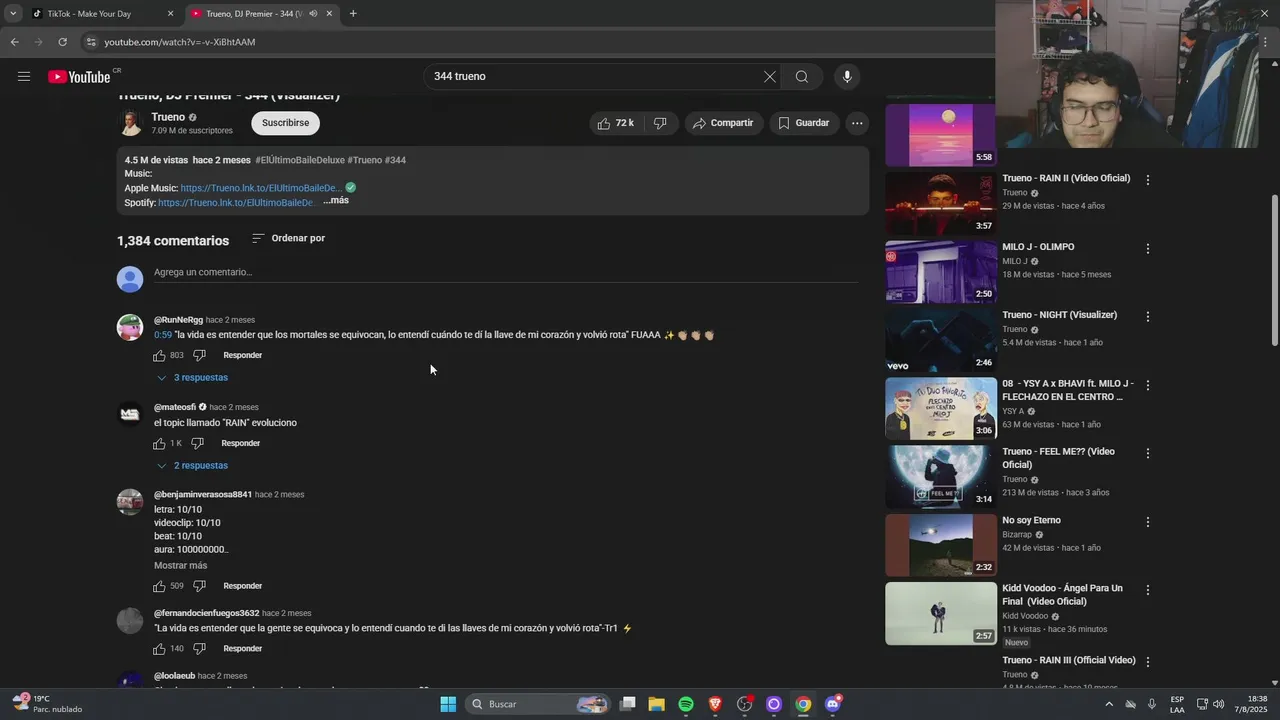Reply to the @fernandocienfuegos3632 comment
This screenshot has width=1280, height=720.
click(x=243, y=648)
